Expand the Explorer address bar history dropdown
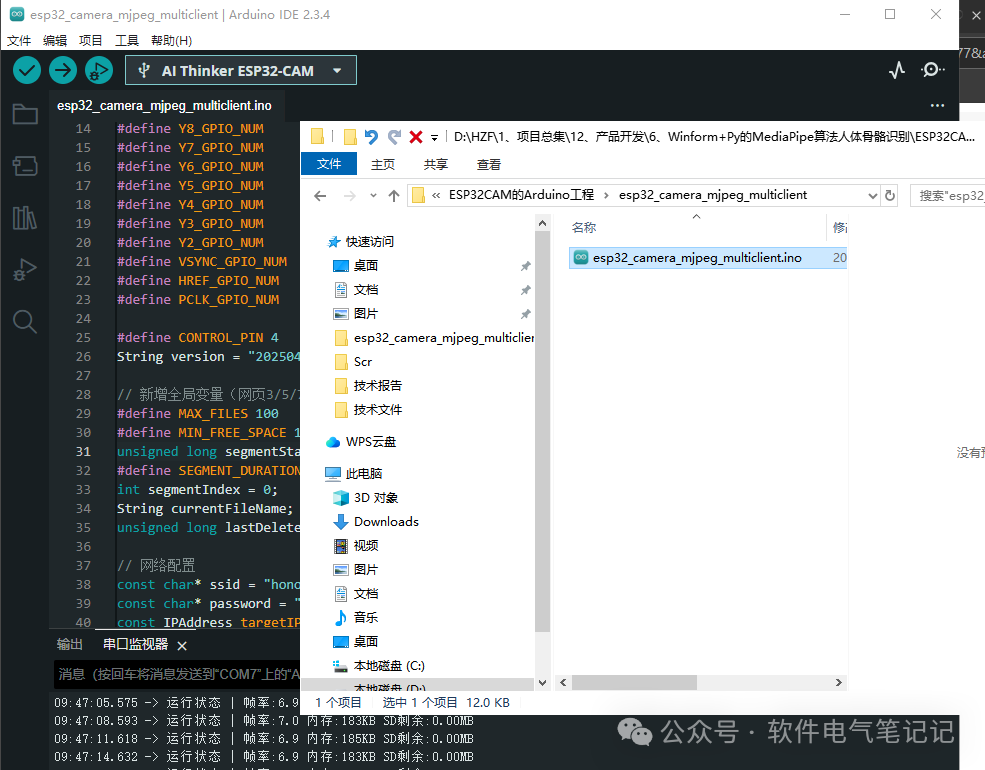985x770 pixels. (872, 196)
